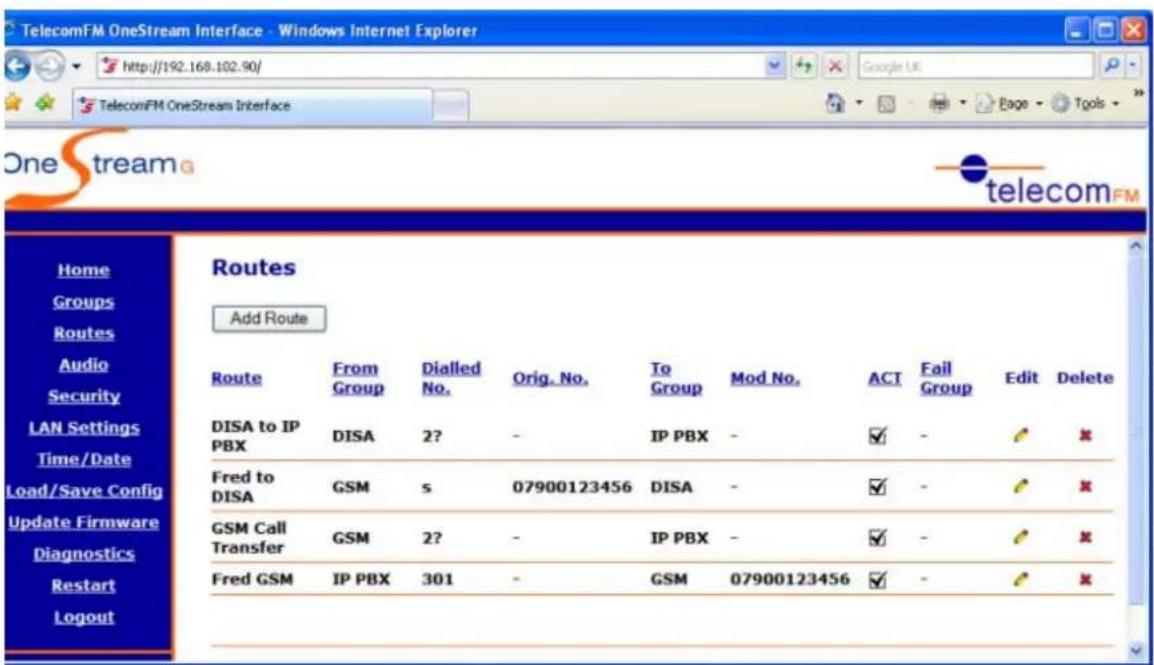This screenshot has height=665, width=1154.
Task: Click the search magnifier icon
Action: tap(1111, 65)
